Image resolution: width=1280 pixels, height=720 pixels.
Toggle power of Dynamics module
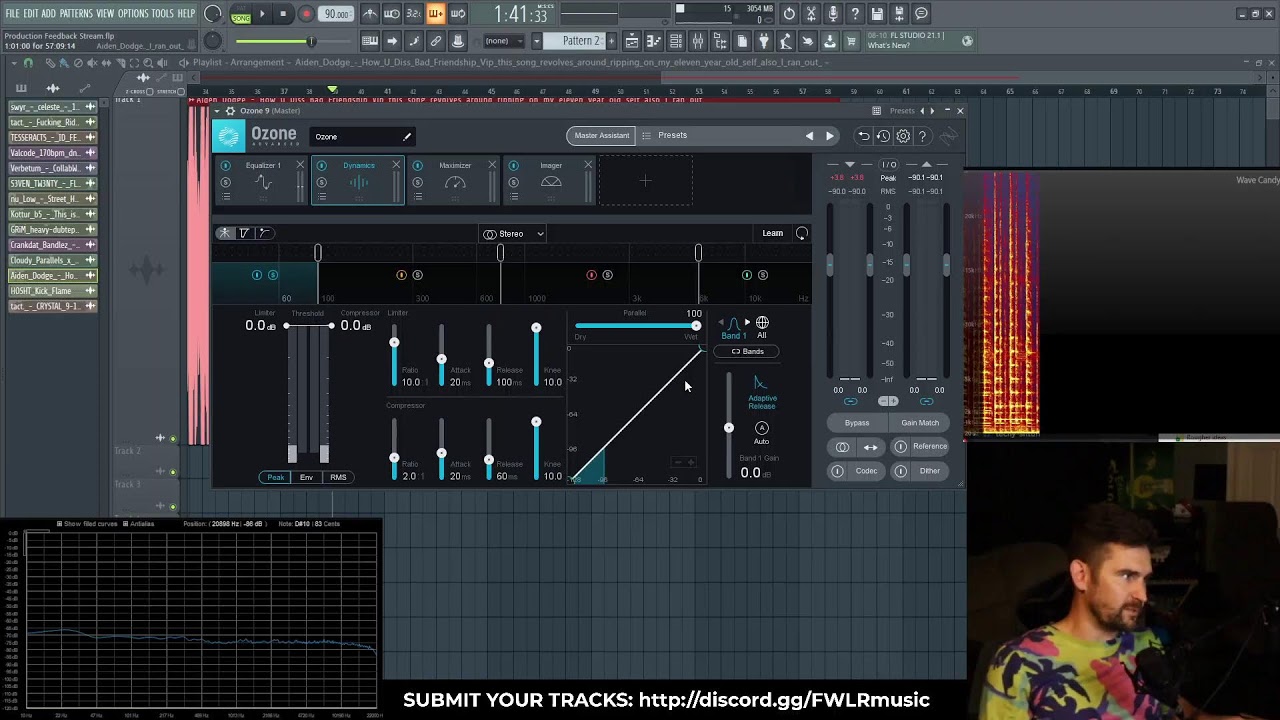pyautogui.click(x=321, y=165)
